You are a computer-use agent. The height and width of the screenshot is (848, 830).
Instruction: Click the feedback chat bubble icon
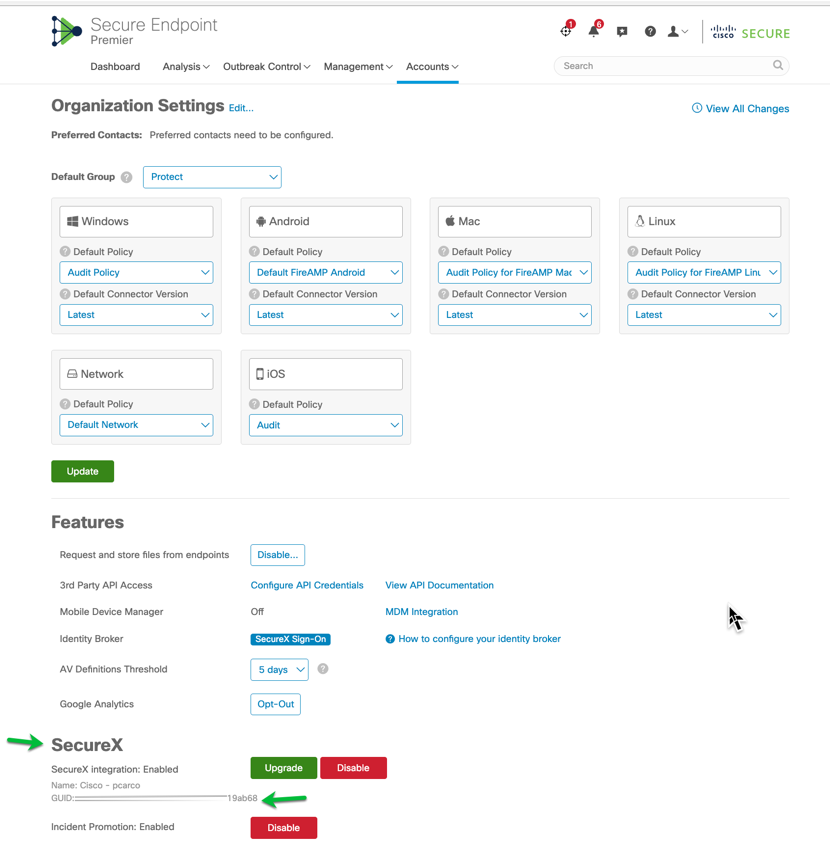tap(622, 32)
